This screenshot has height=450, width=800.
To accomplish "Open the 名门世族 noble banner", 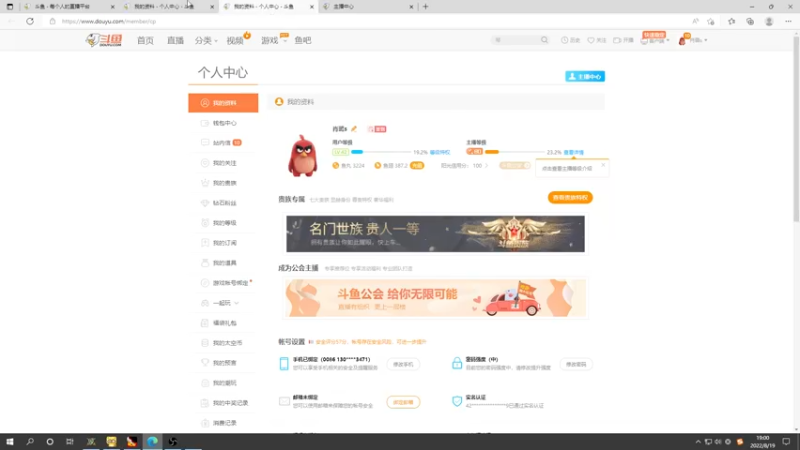I will [x=435, y=234].
